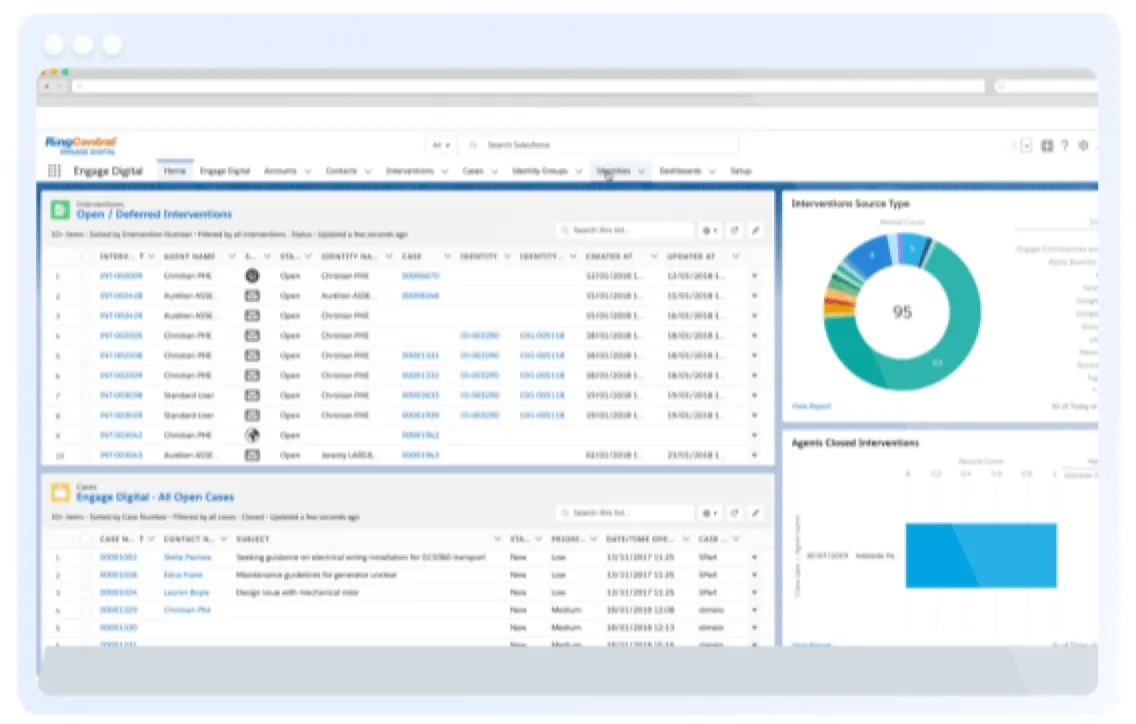Open the row actions arrow for first intervention
The image size is (1136, 724).
[x=754, y=276]
